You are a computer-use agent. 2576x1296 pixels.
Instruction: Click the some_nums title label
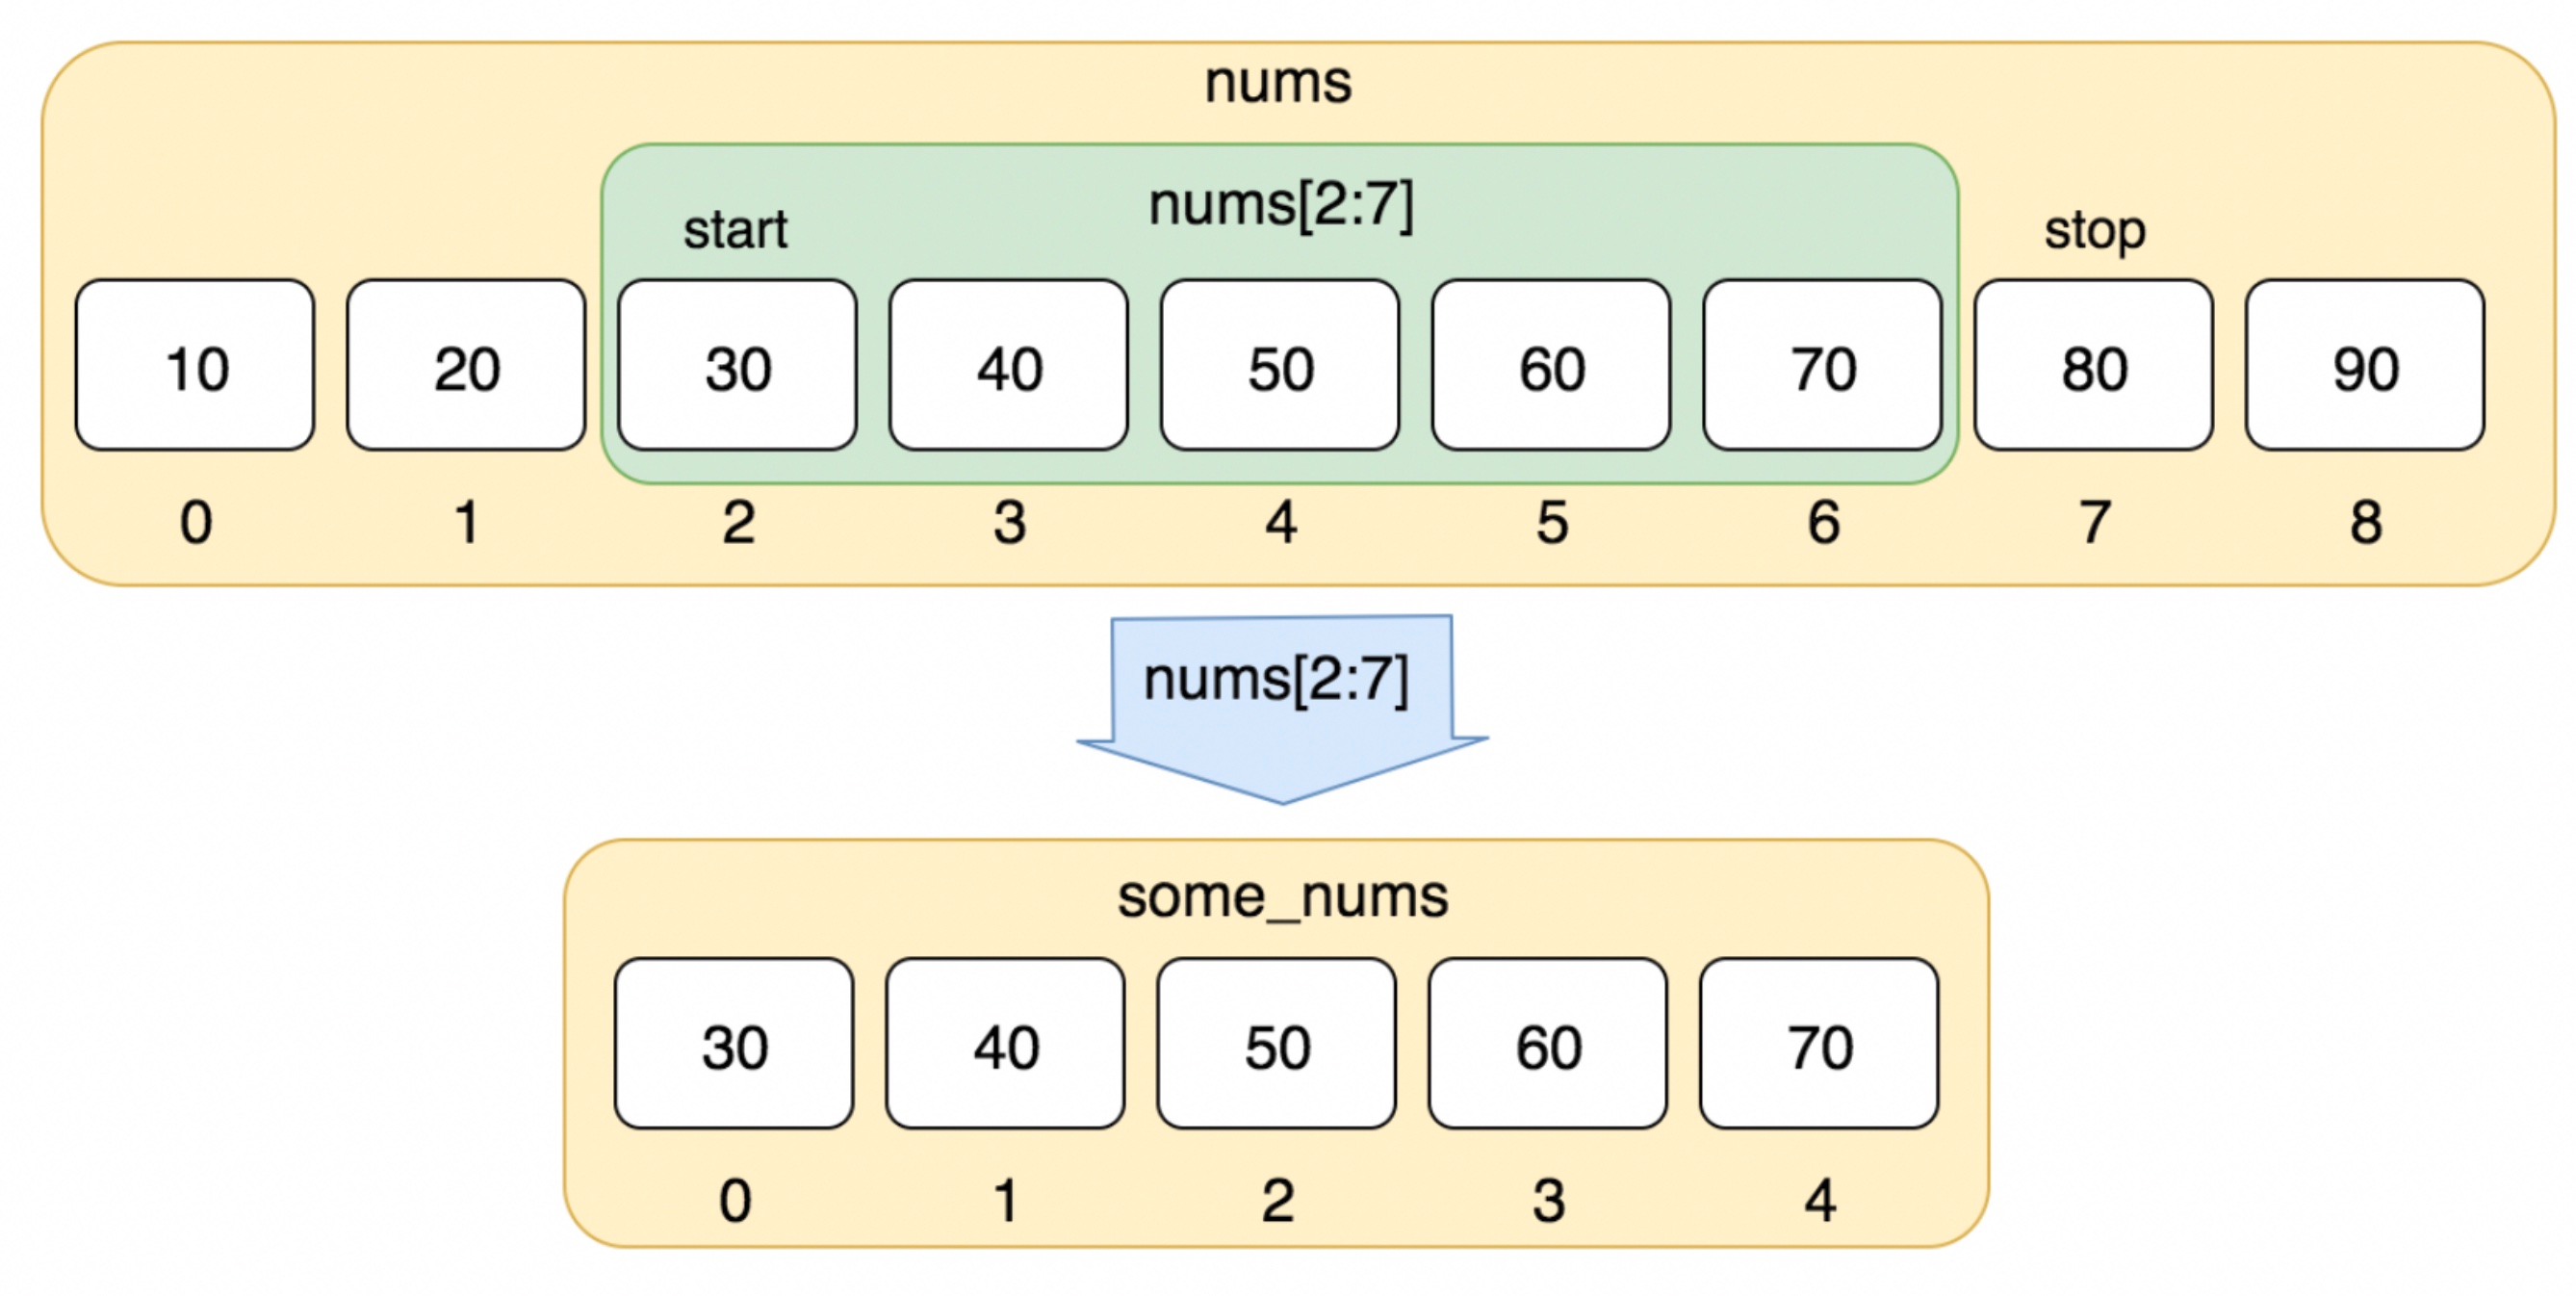click(x=1282, y=896)
